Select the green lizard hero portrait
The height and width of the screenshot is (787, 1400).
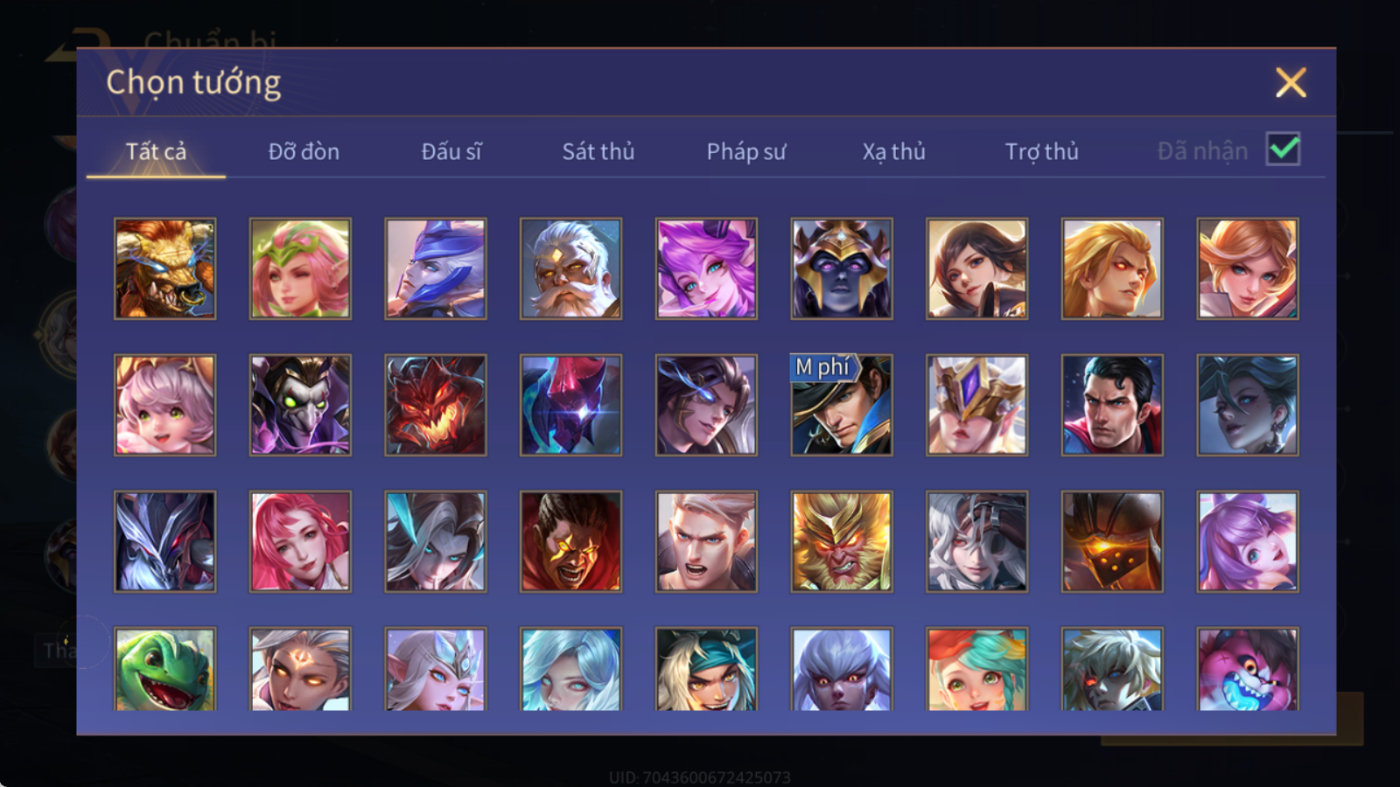pos(165,669)
